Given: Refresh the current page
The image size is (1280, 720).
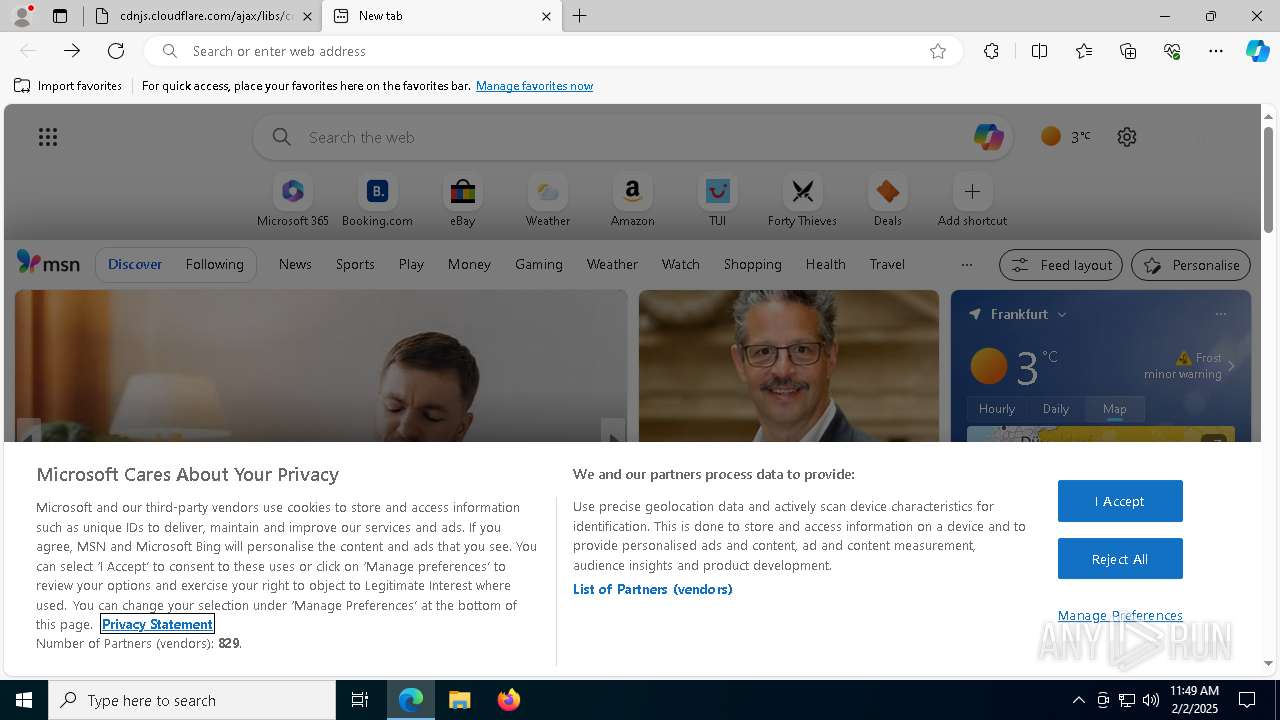Looking at the screenshot, I should [116, 51].
